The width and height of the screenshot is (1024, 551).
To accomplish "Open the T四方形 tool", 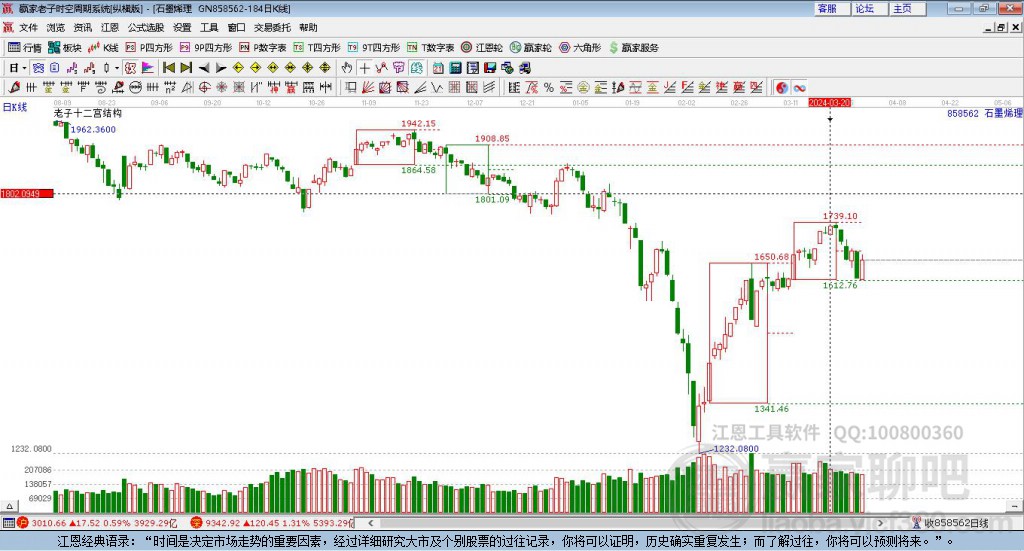I will point(317,48).
